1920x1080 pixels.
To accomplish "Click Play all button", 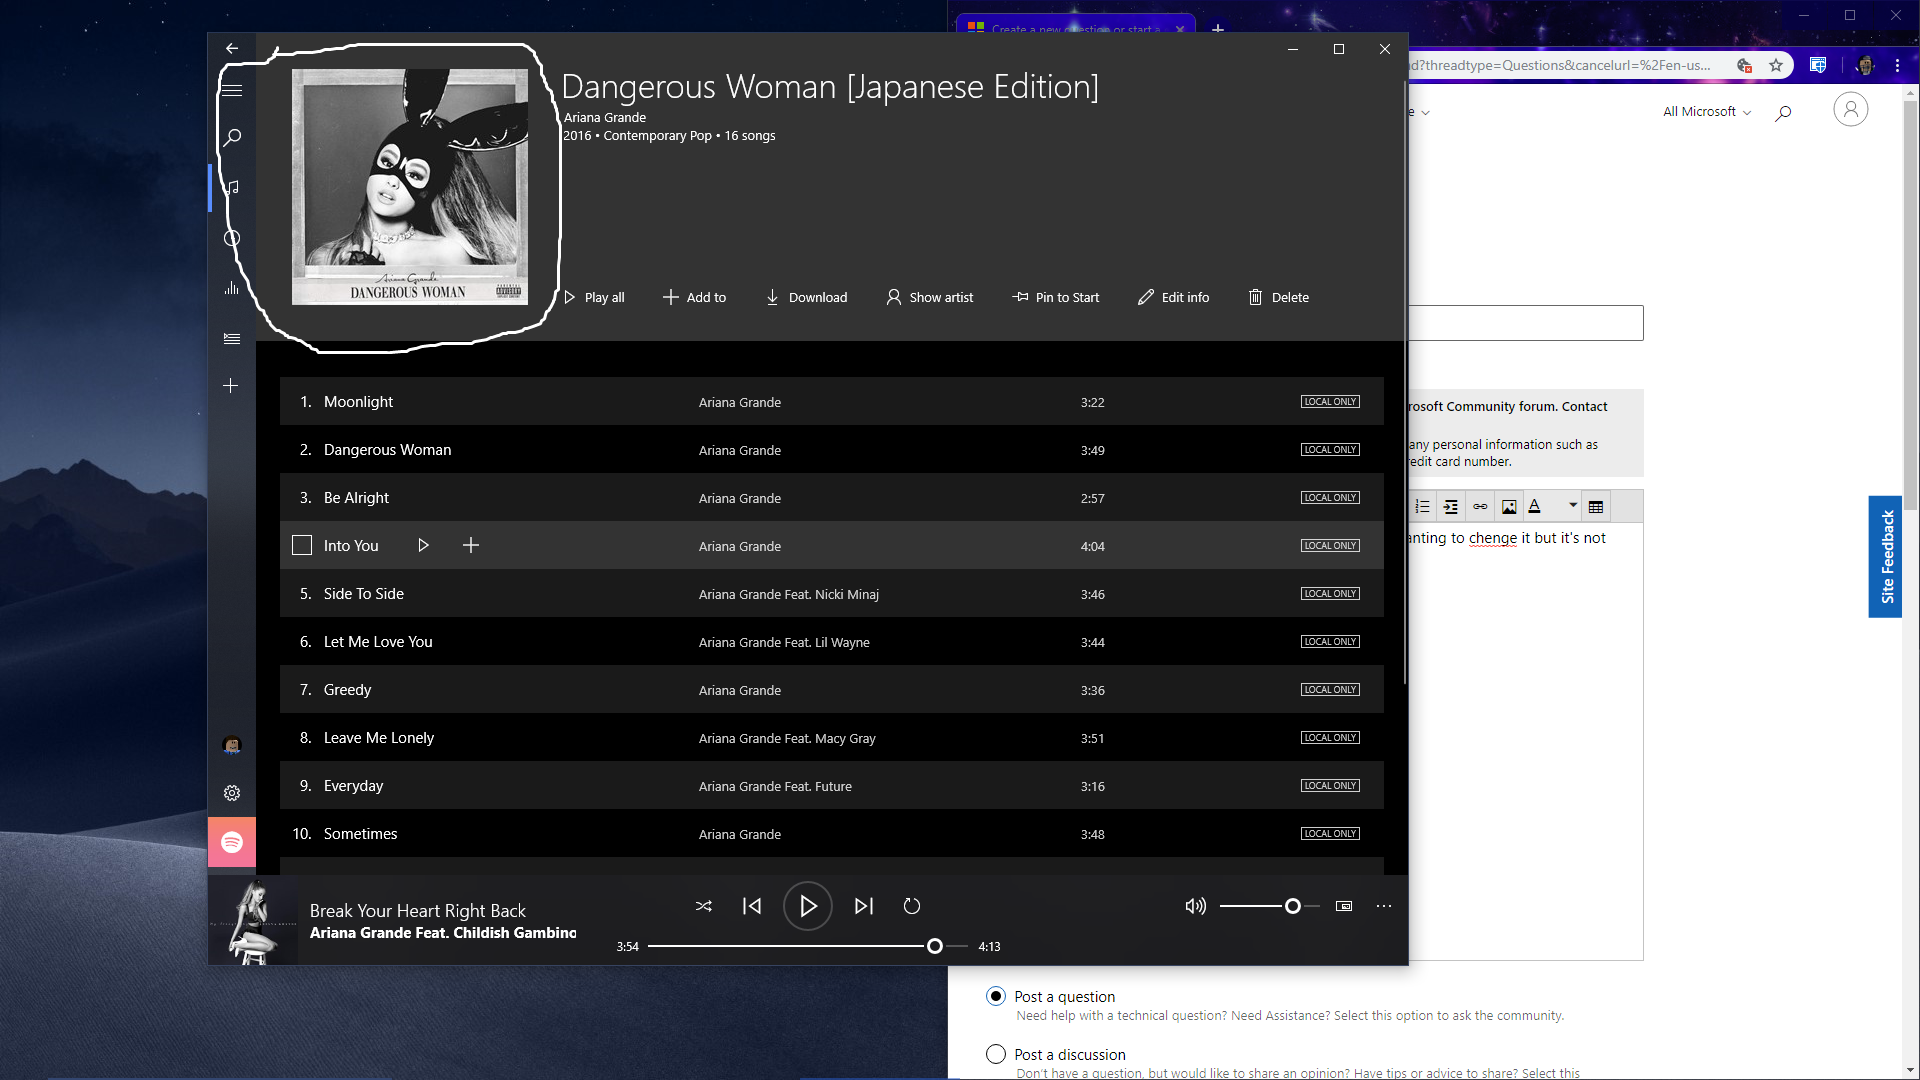I will [x=594, y=297].
